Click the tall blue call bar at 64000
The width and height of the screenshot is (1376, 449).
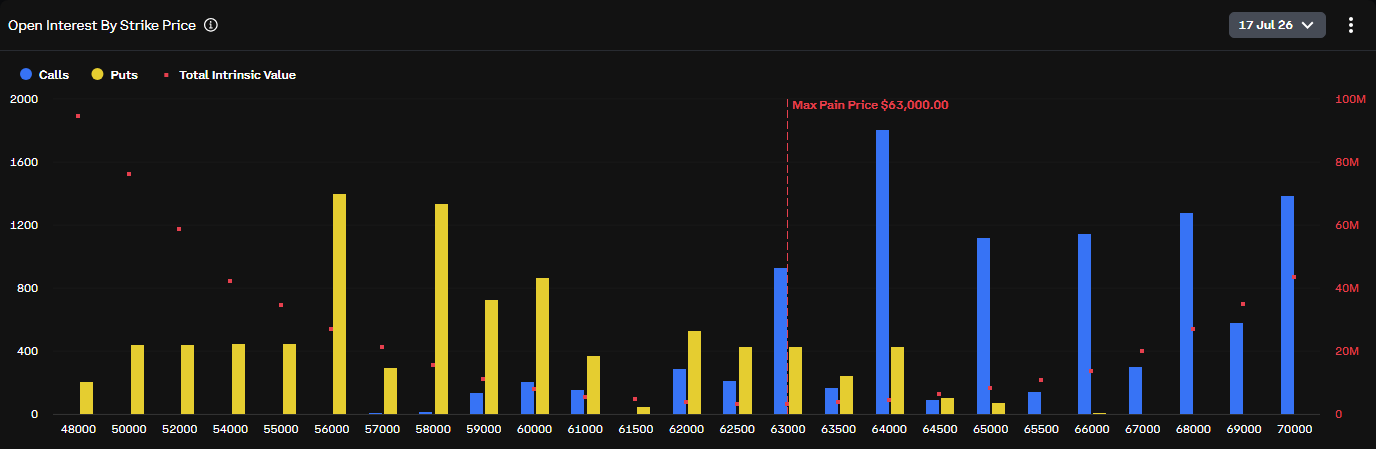point(882,272)
